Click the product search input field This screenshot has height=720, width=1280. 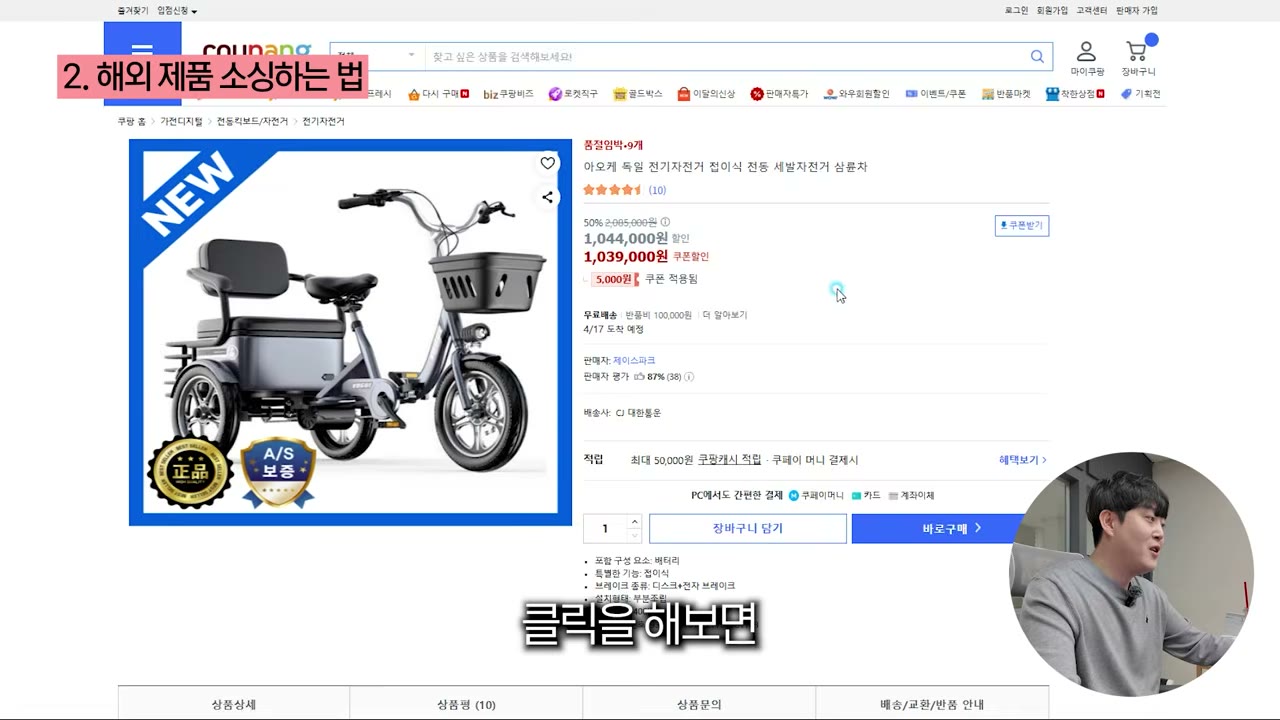click(726, 57)
